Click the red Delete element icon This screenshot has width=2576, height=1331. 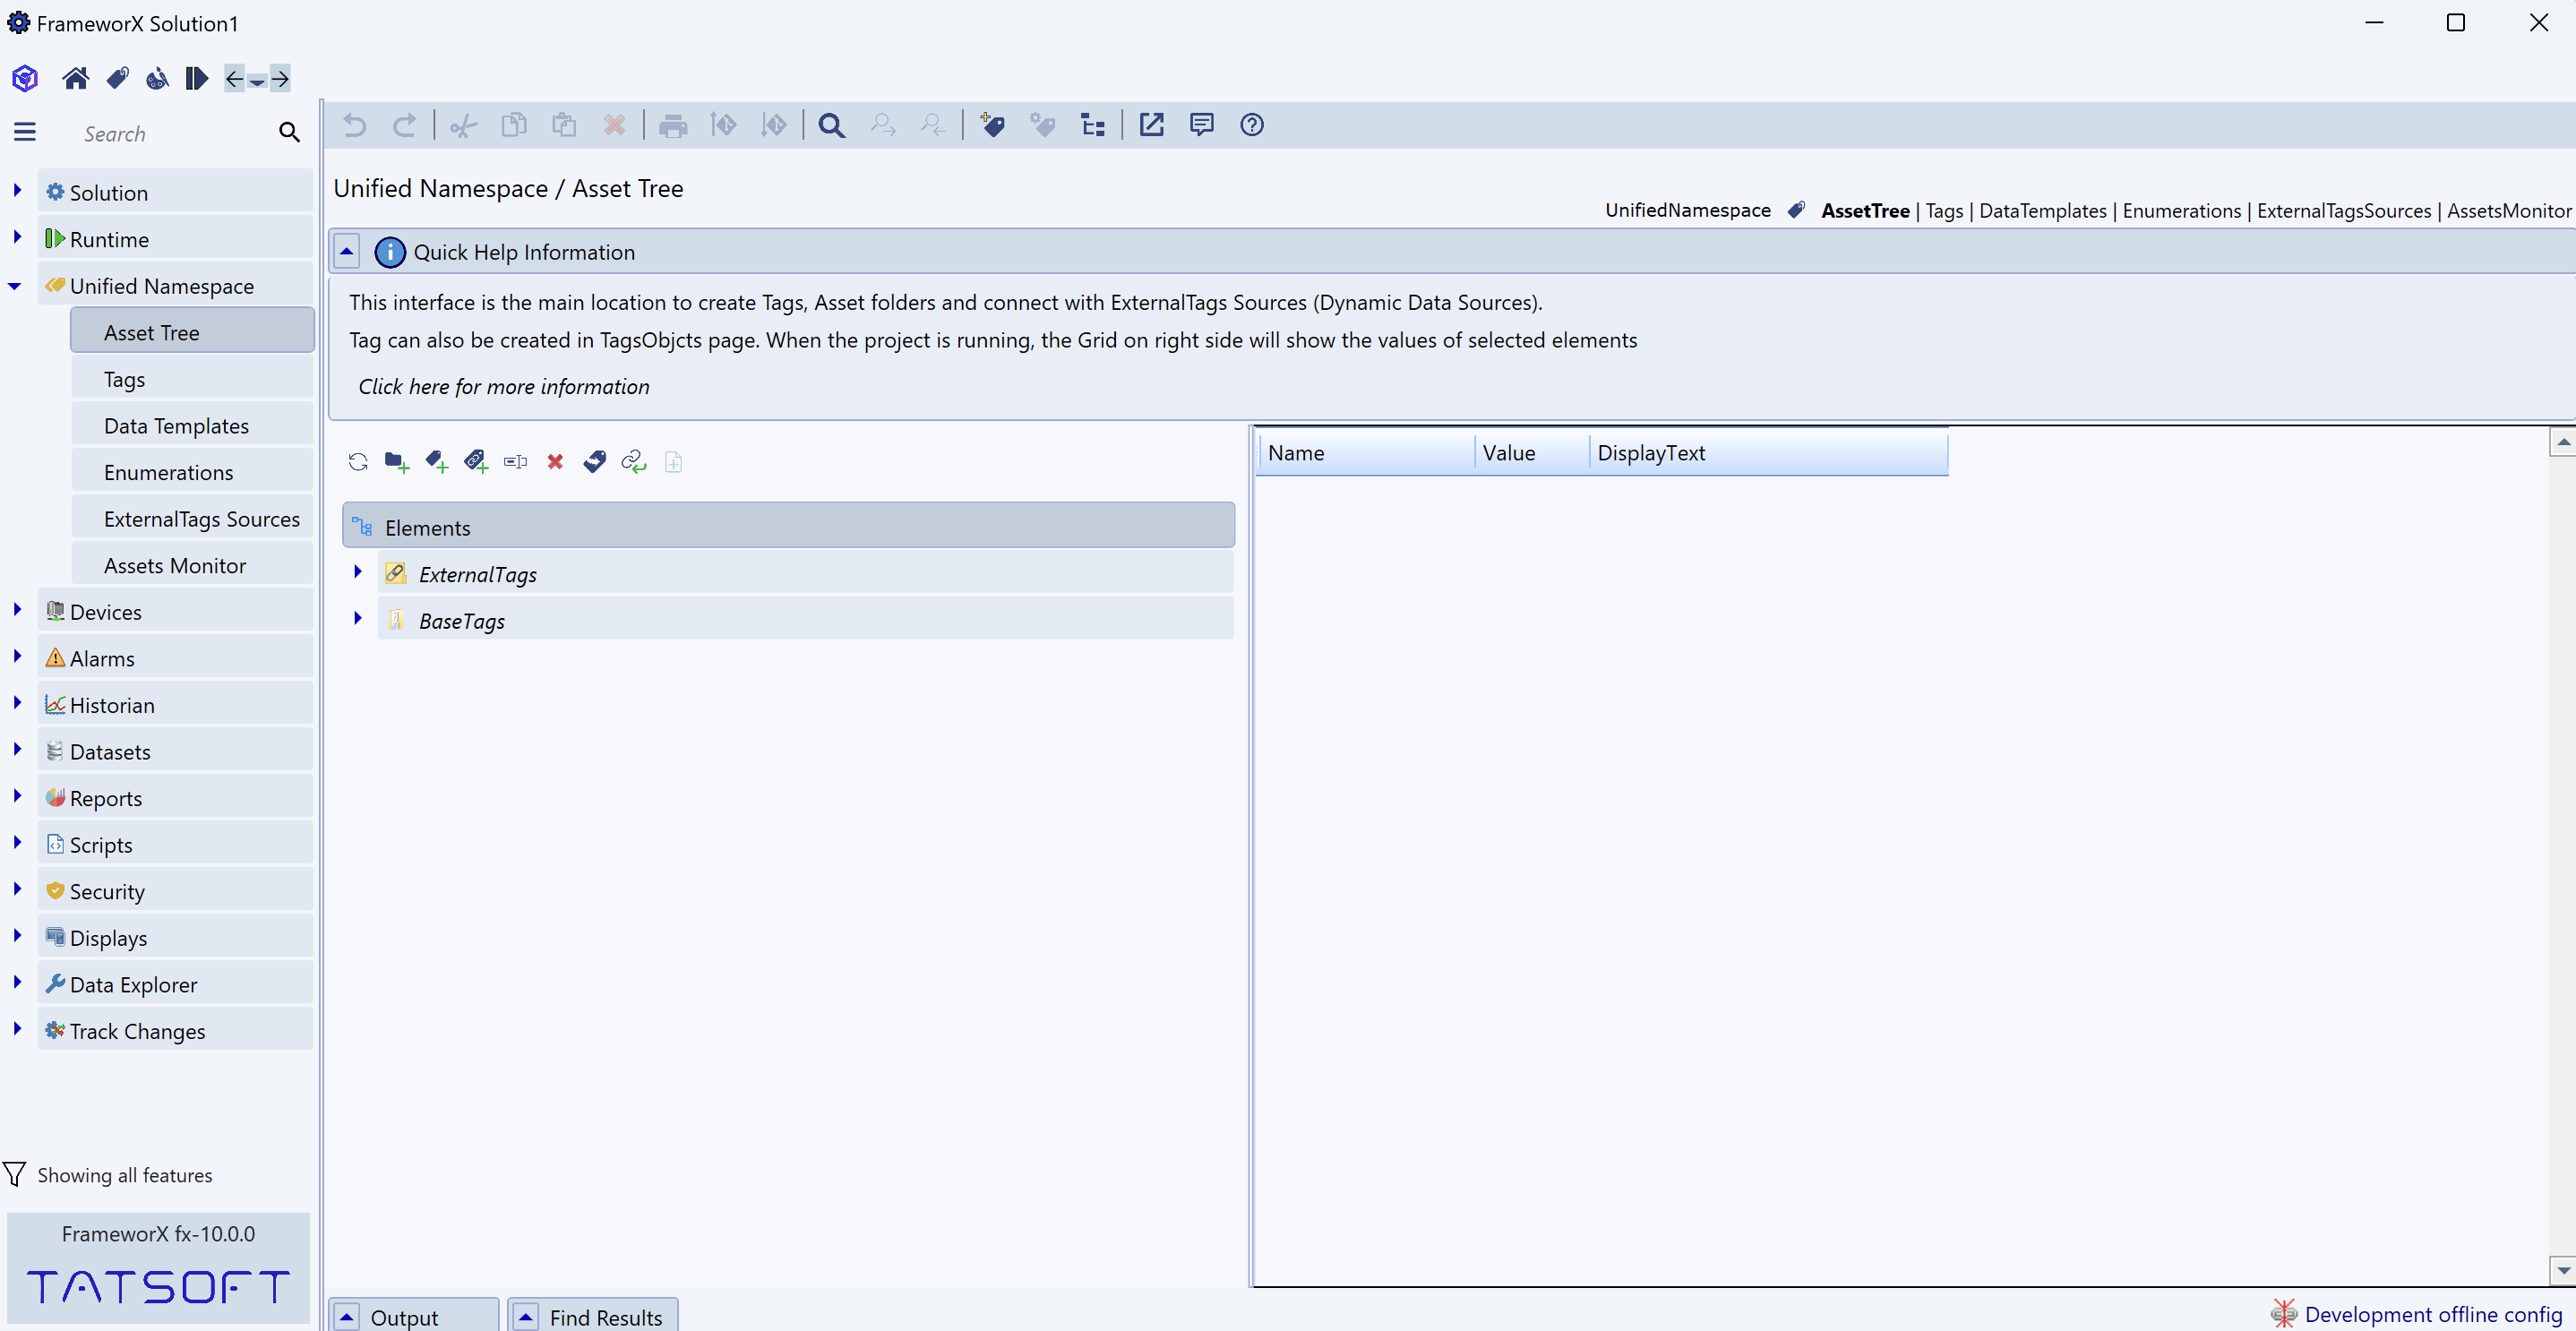pos(555,461)
